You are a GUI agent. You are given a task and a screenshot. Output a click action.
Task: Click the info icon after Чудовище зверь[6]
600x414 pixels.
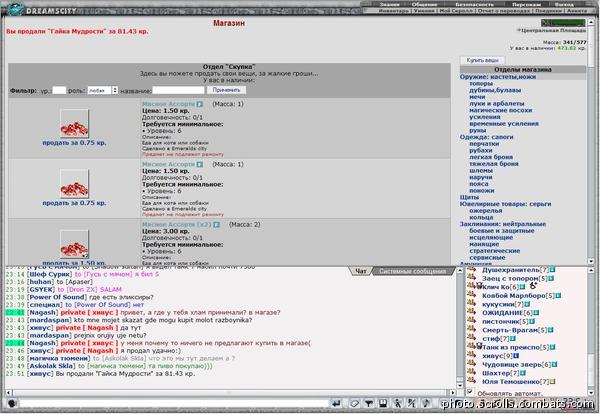click(554, 365)
